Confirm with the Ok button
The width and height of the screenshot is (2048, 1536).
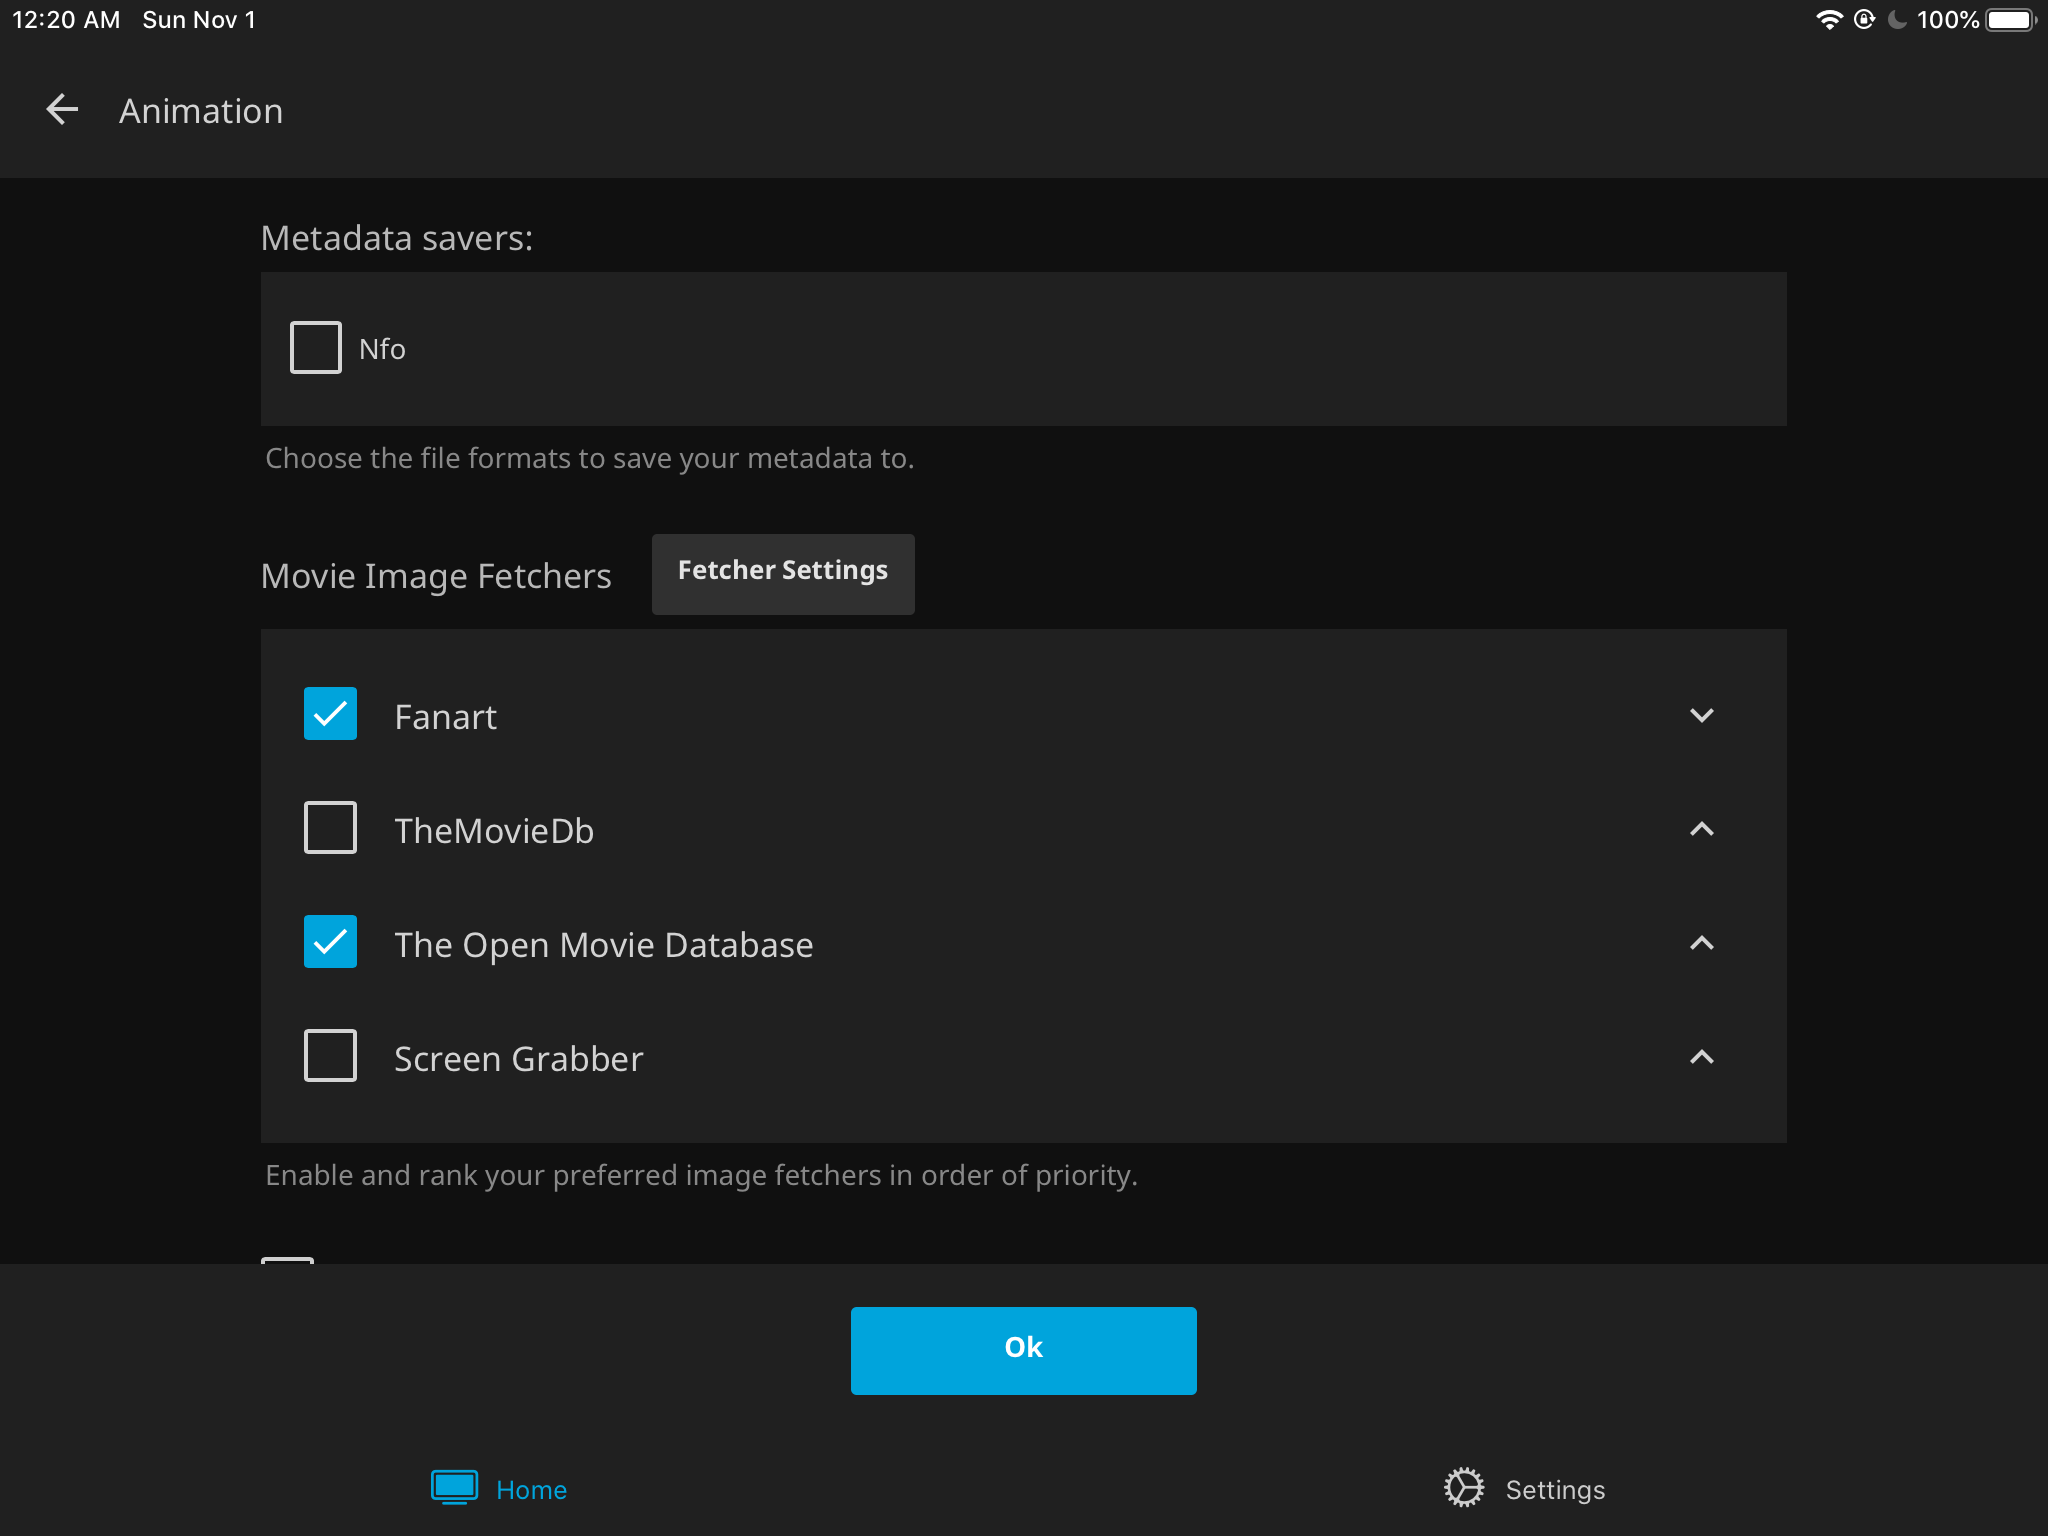1023,1350
